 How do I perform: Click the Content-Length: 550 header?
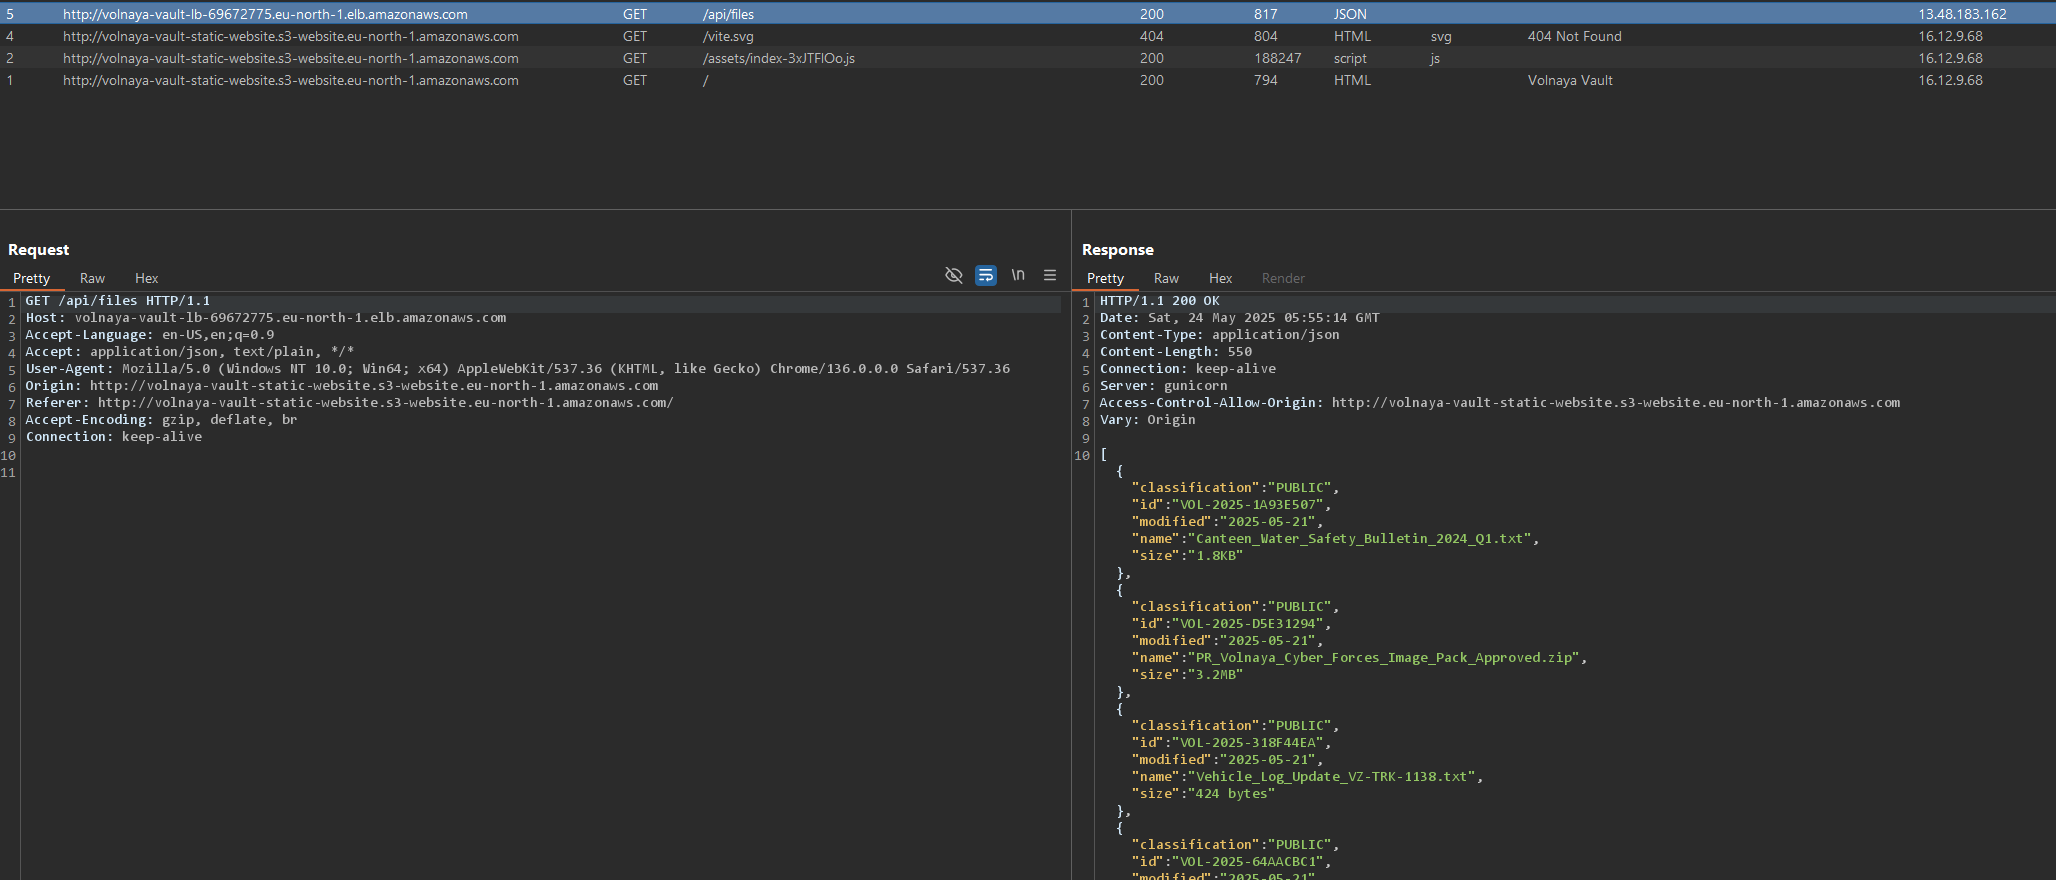tap(1175, 352)
